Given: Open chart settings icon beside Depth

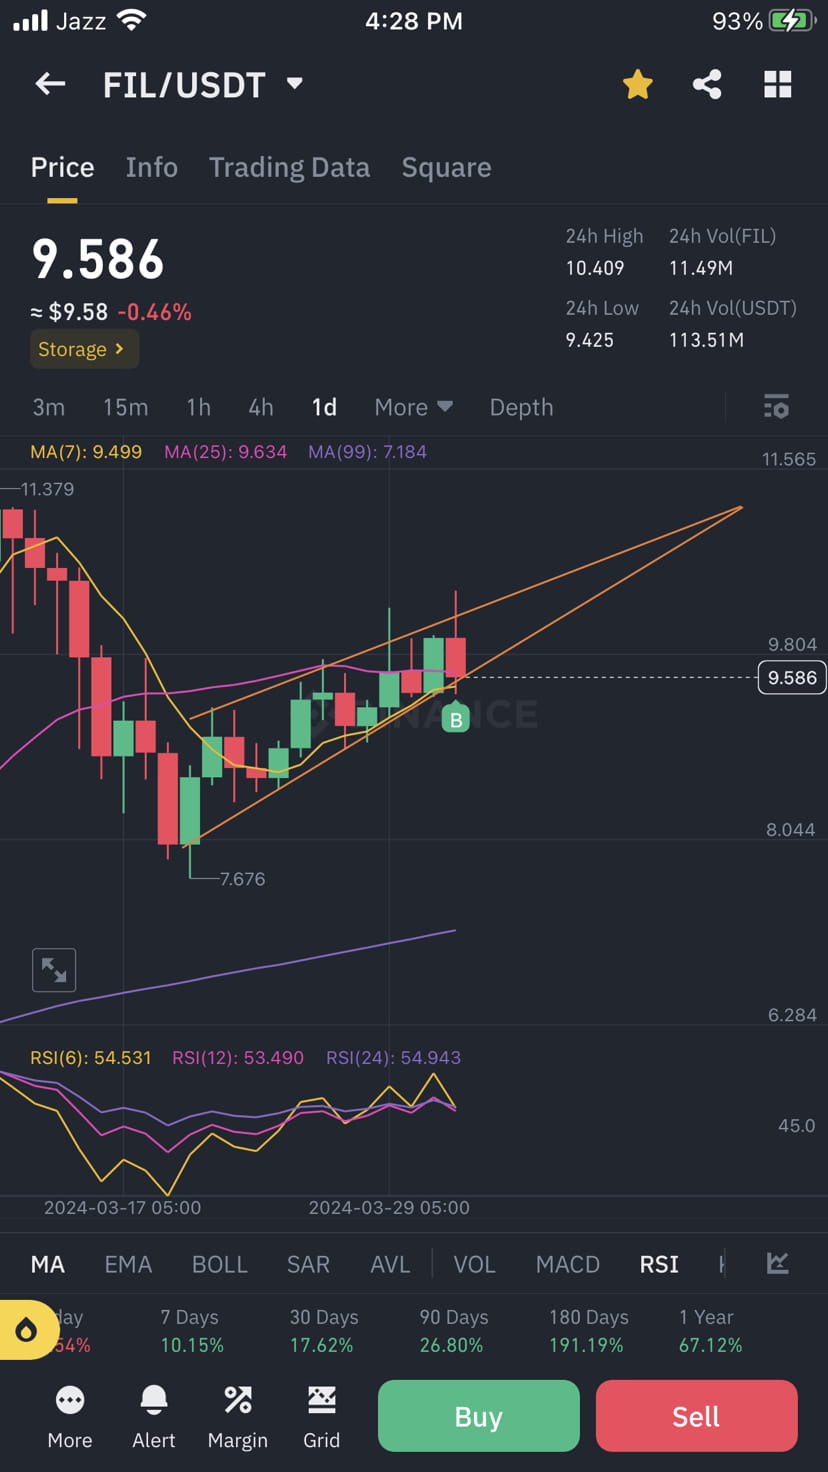Looking at the screenshot, I should coord(776,407).
